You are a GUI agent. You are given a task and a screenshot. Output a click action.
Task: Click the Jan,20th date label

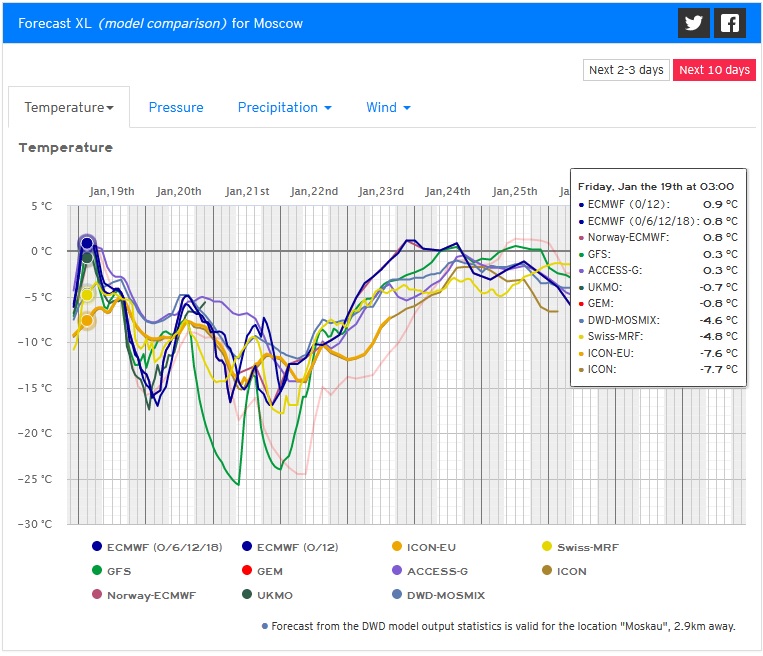click(x=179, y=191)
